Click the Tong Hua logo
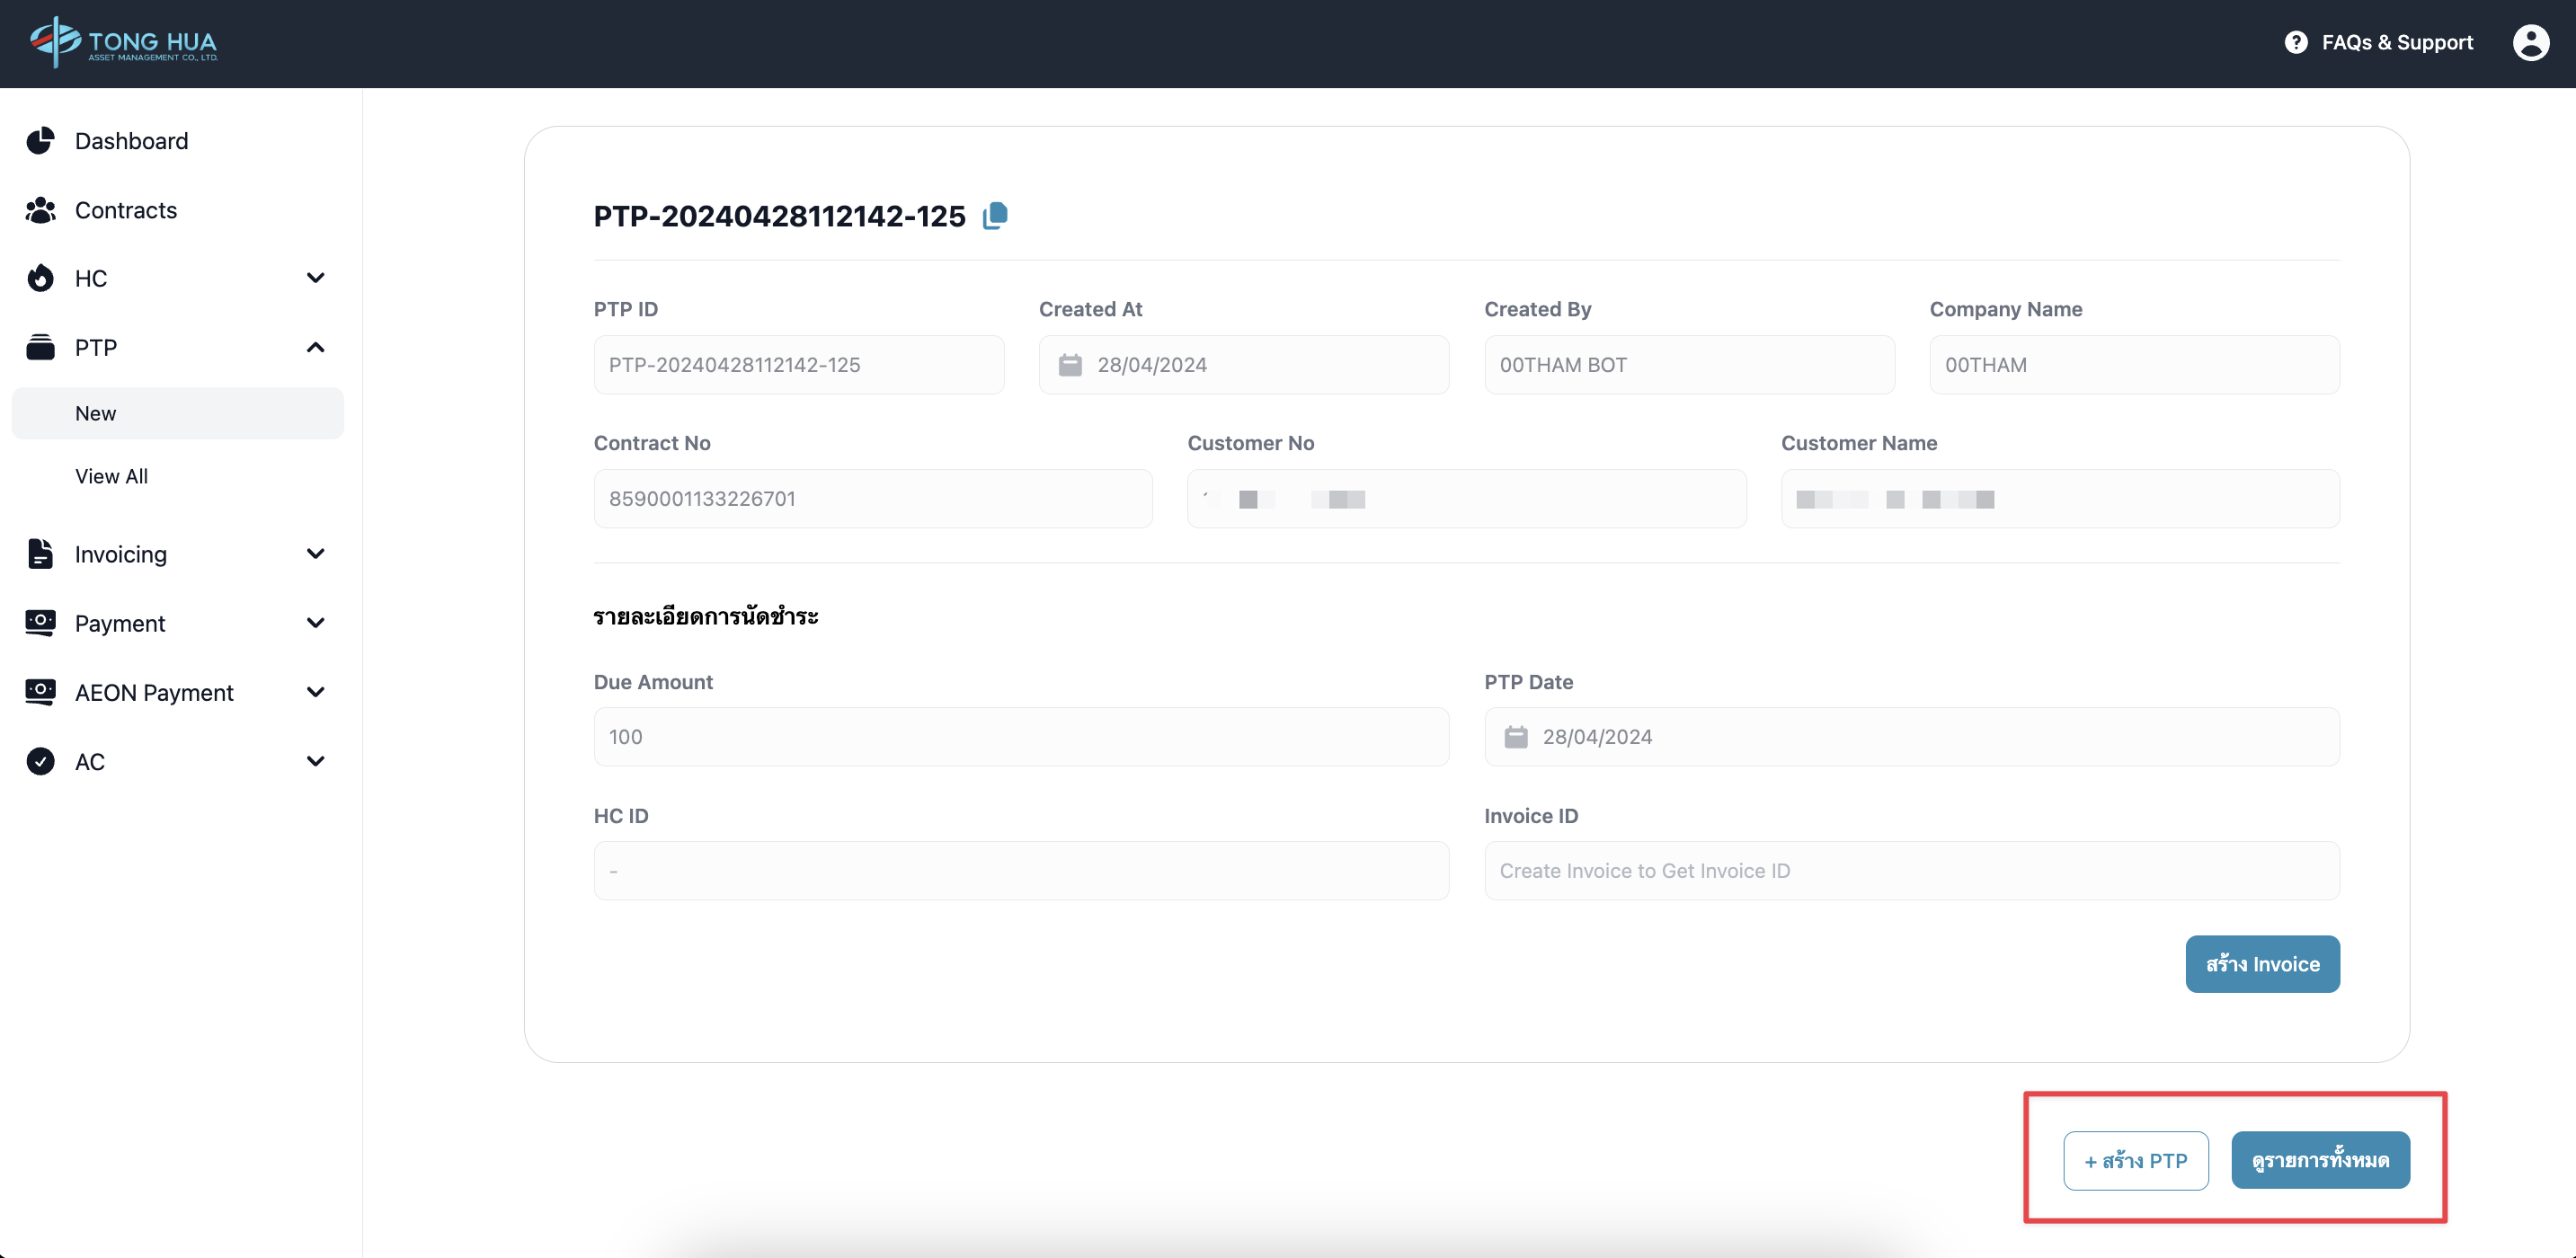 [x=124, y=43]
